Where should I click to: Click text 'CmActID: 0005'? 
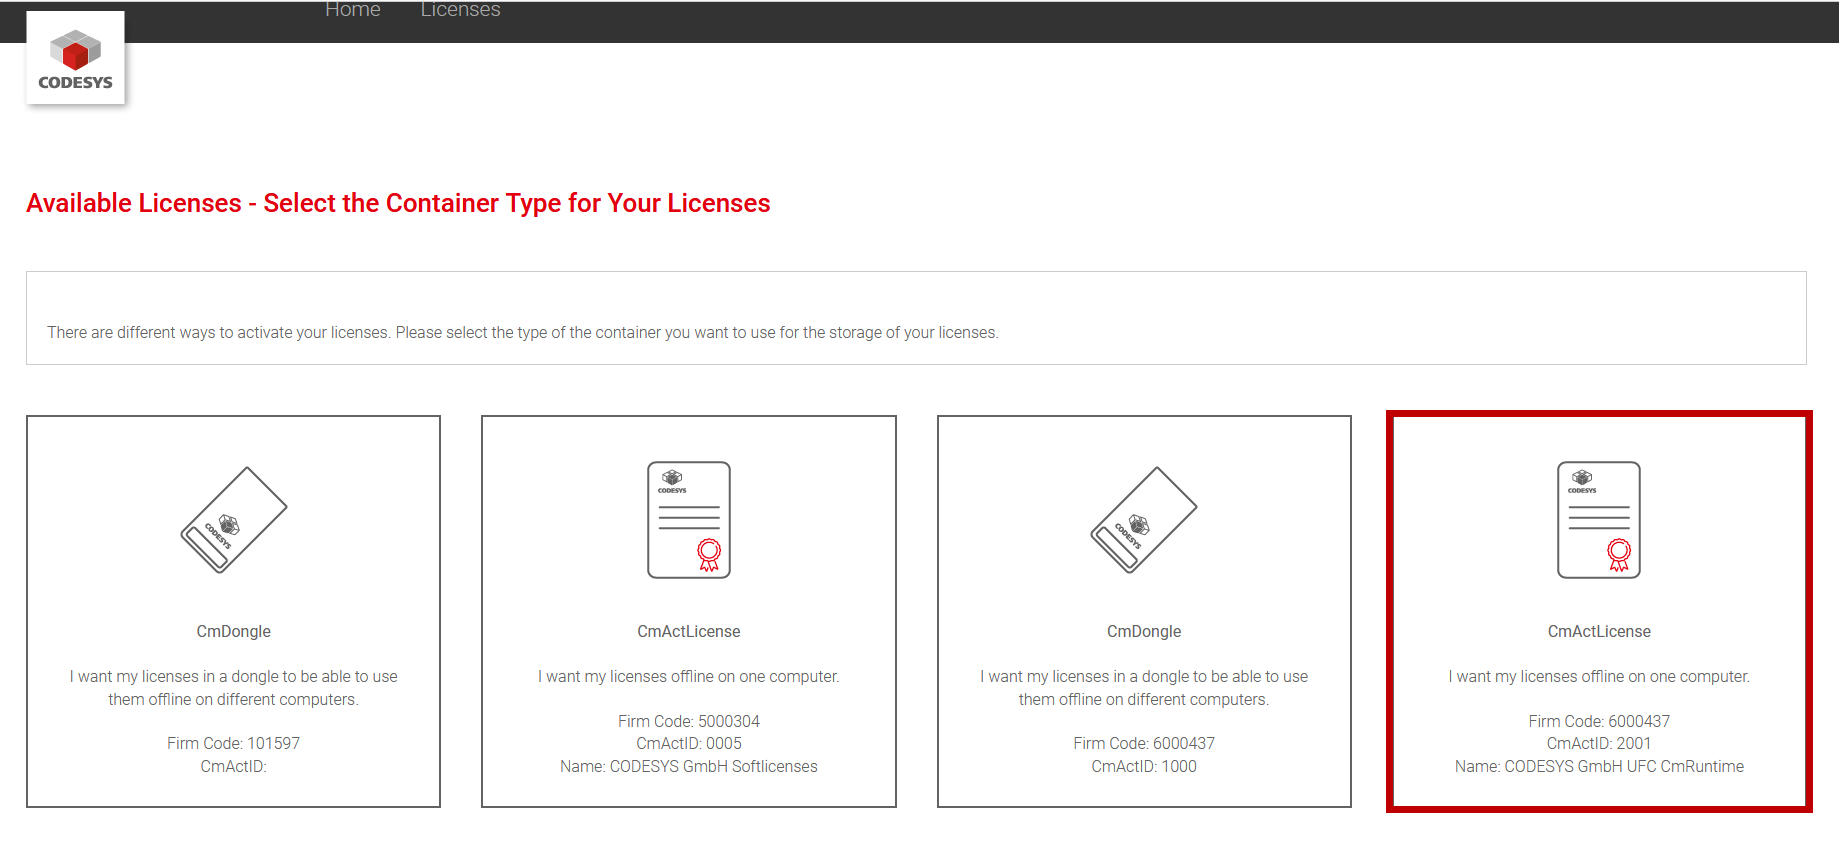pos(689,743)
